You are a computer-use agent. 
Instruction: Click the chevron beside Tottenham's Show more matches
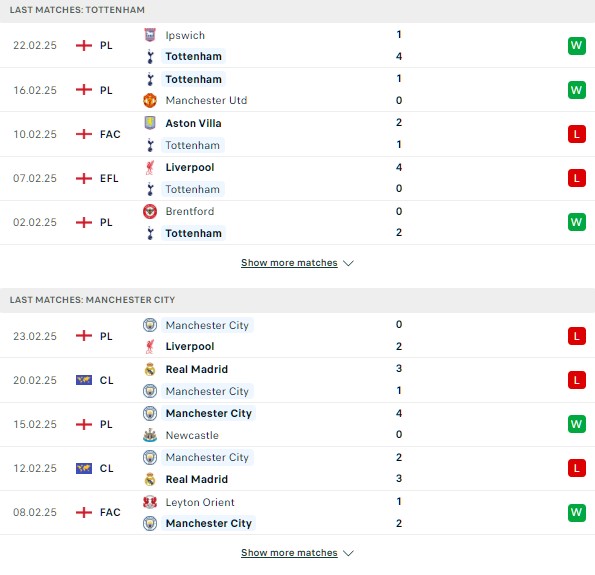click(348, 263)
